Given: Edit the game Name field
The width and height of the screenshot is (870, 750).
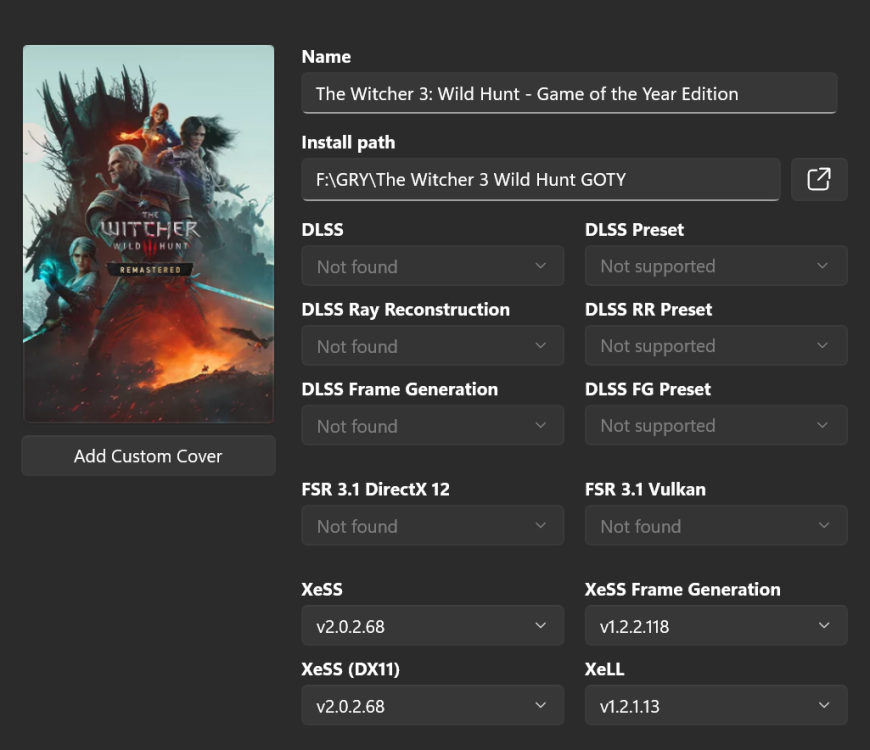Looking at the screenshot, I should click(x=569, y=93).
